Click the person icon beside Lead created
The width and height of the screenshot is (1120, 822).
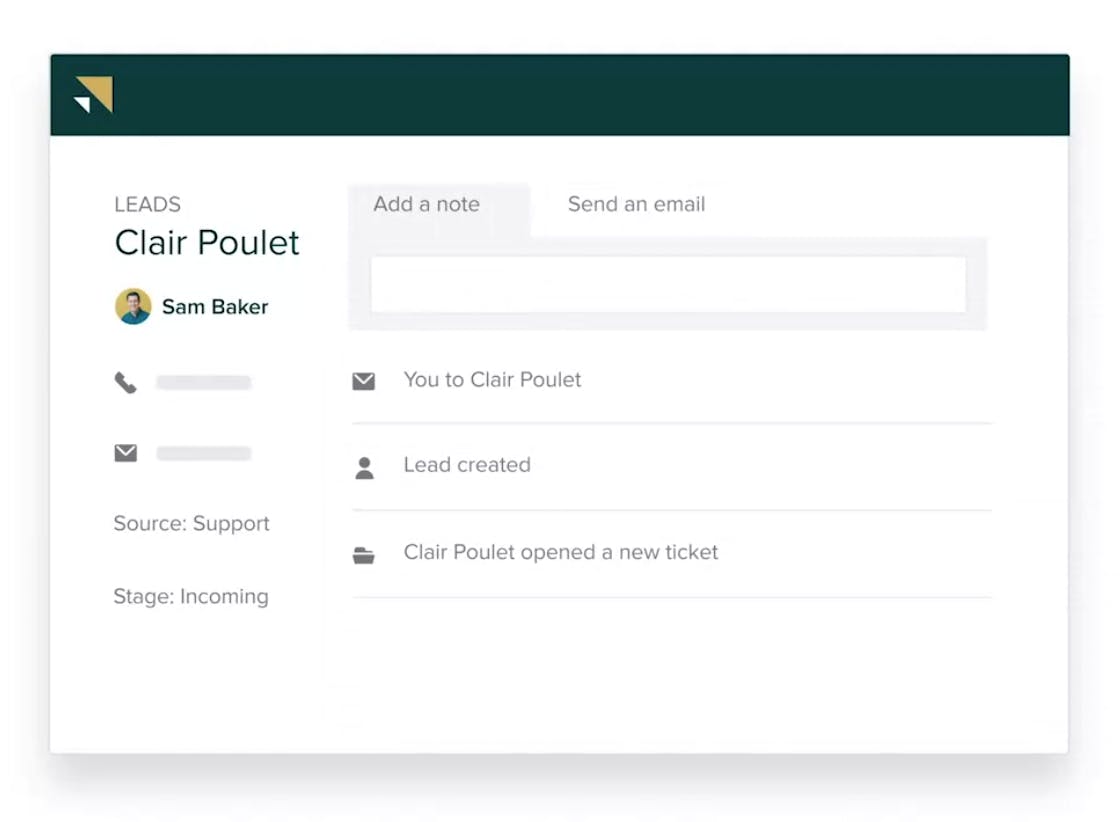click(364, 468)
